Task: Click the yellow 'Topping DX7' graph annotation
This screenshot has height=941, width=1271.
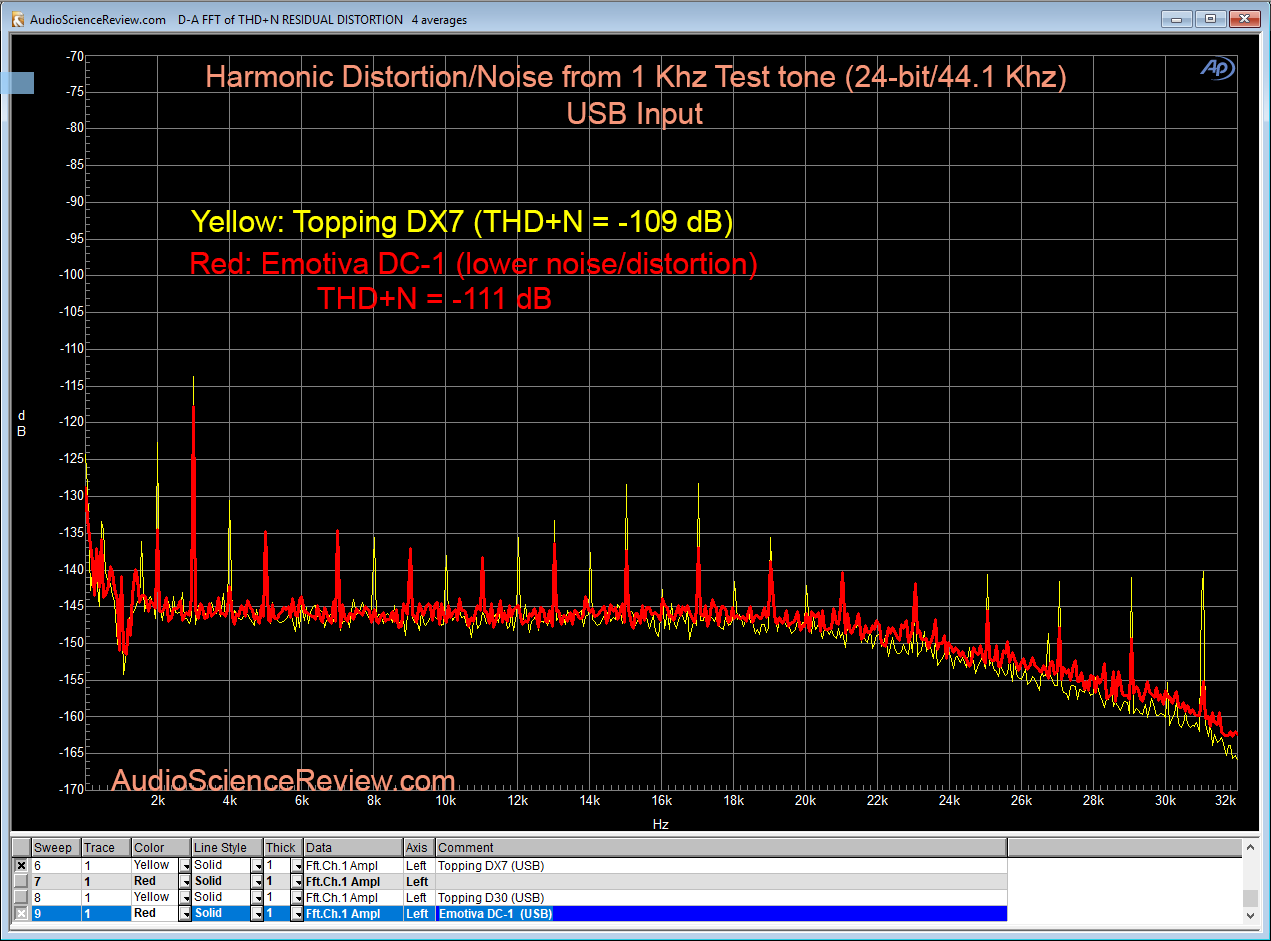Action: pos(462,222)
